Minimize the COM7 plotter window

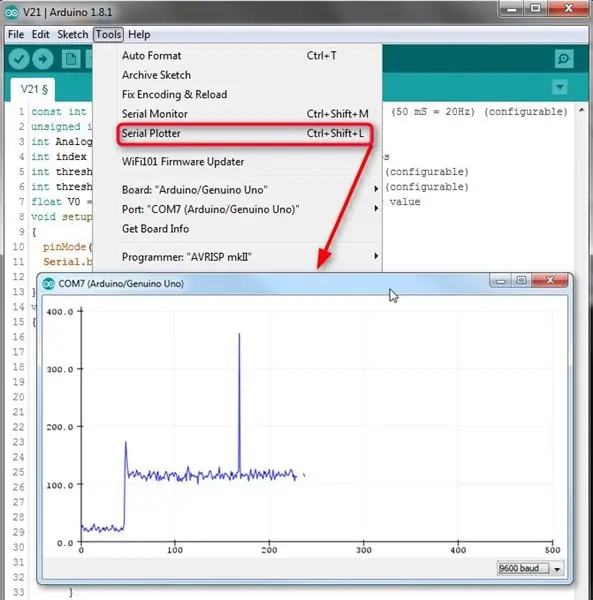[501, 281]
